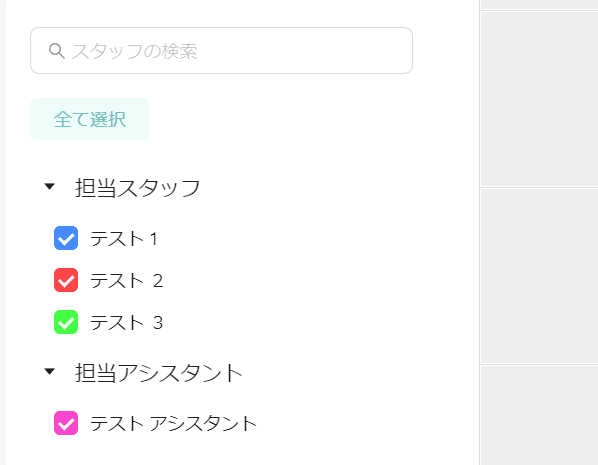The height and width of the screenshot is (465, 598).
Task: Click the top gray calendar cell
Action: (x=539, y=98)
